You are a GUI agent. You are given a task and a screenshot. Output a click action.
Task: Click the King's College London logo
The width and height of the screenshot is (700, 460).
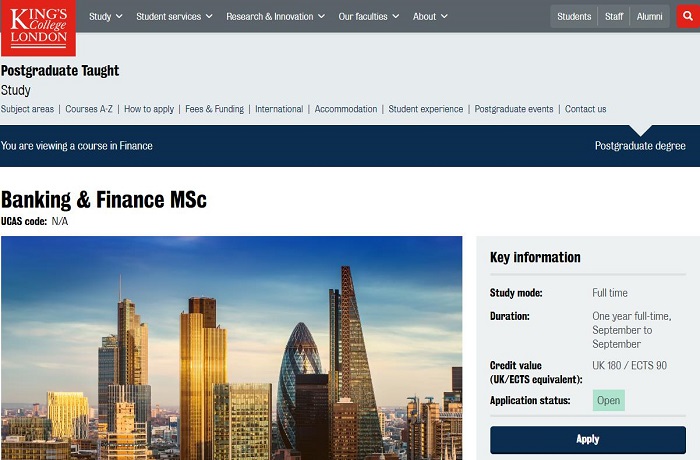coord(37,27)
